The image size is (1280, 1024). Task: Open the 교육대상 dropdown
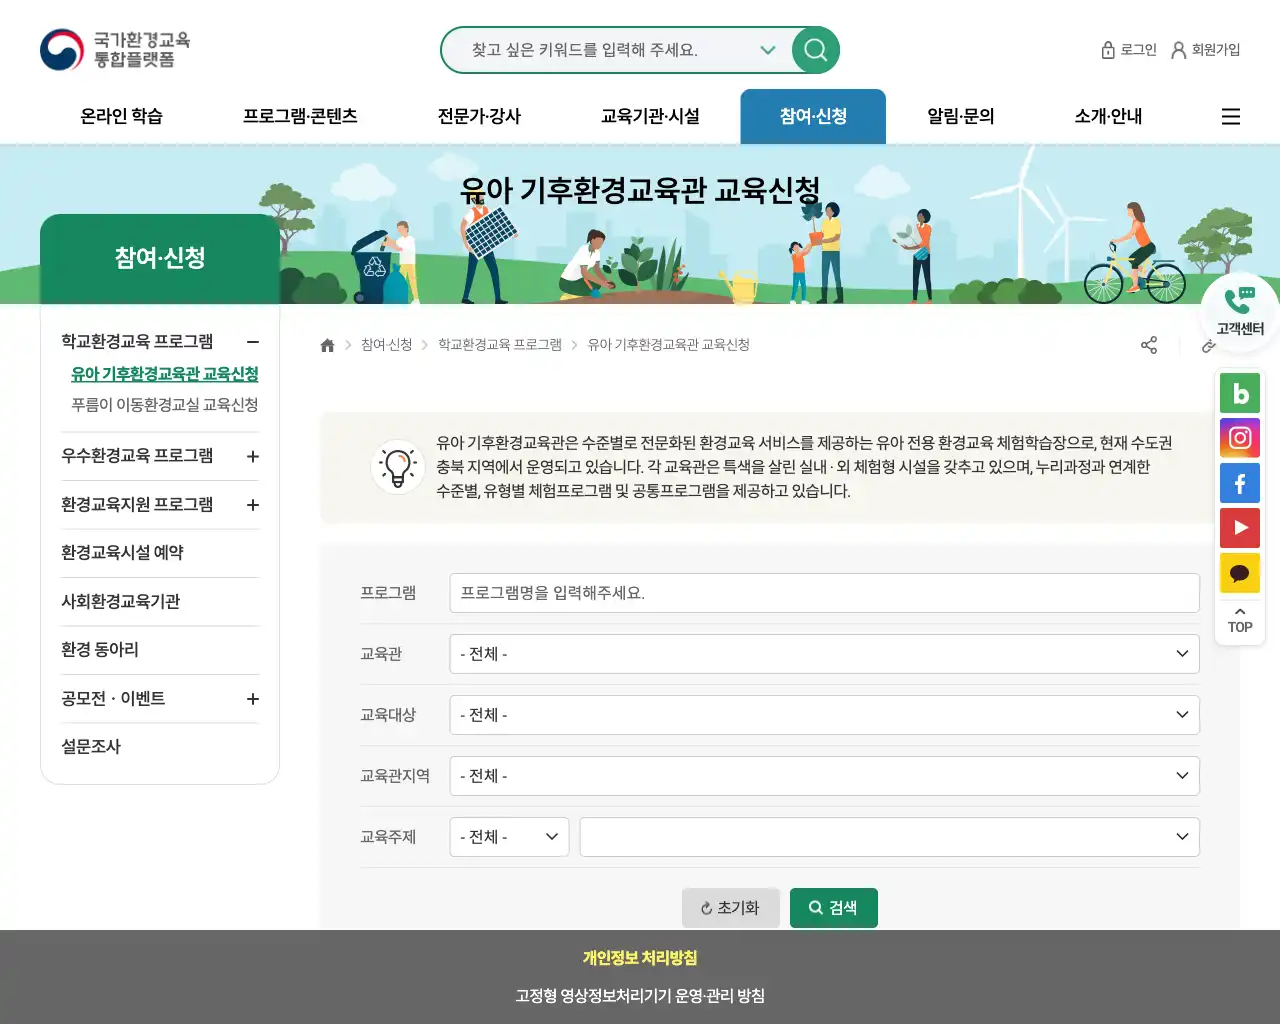824,715
